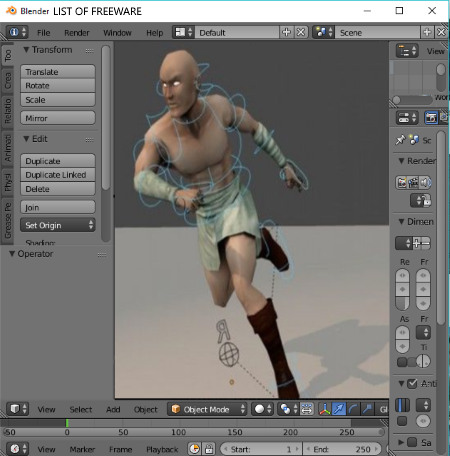Image resolution: width=450 pixels, height=456 pixels.
Task: Collapse the Transform panel
Action: 26,50
